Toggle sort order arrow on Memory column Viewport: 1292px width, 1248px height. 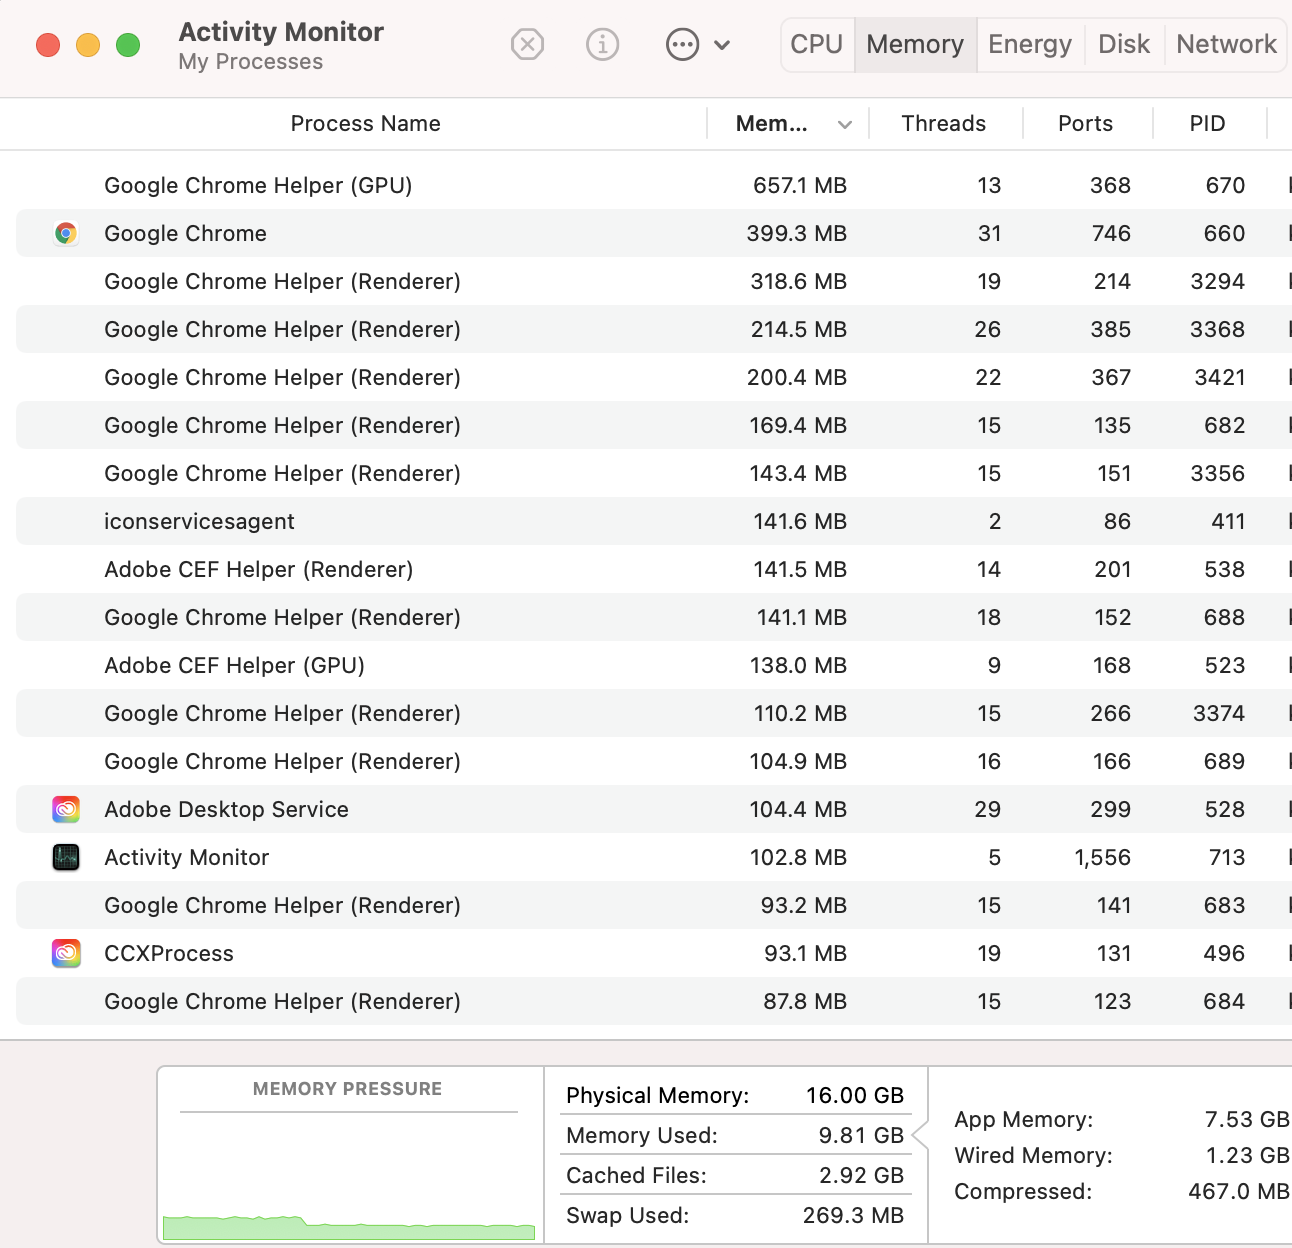845,124
